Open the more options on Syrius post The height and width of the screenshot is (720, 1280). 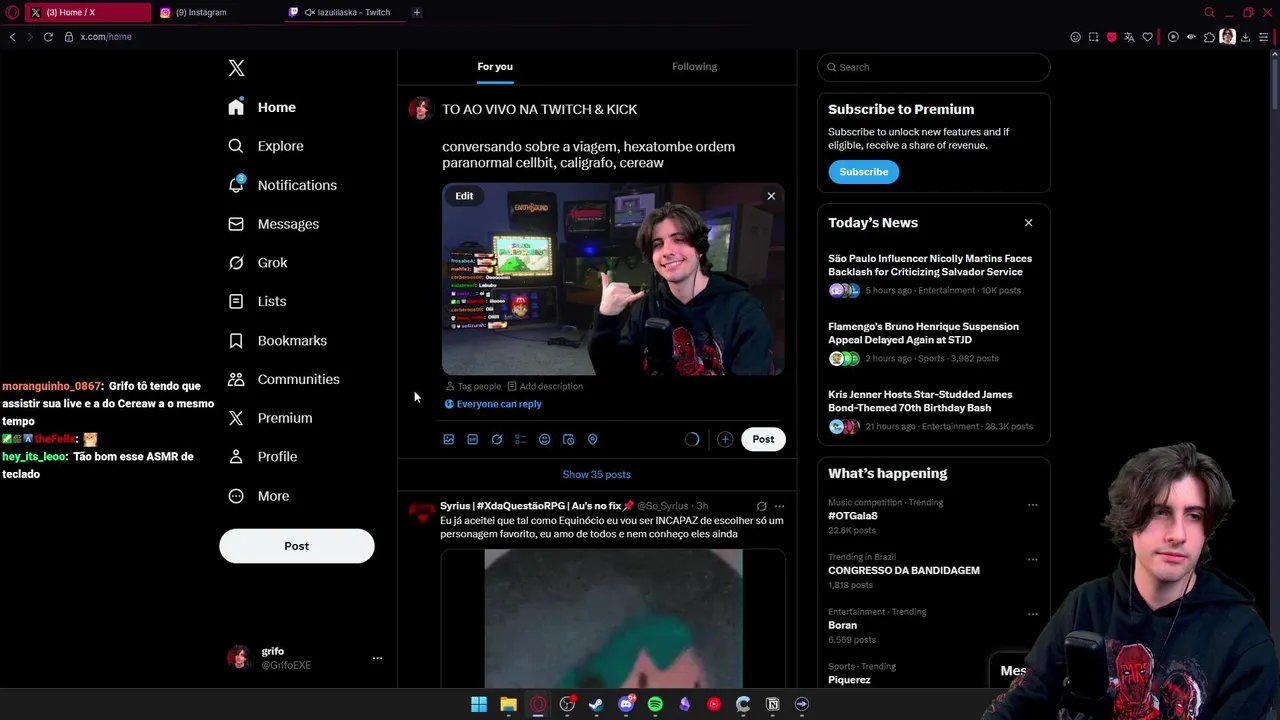tap(779, 506)
